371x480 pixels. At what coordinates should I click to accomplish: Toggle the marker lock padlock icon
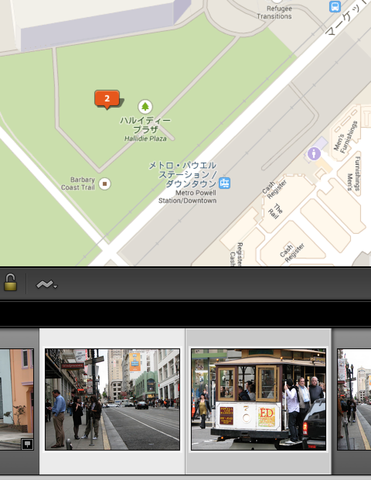tap(10, 282)
